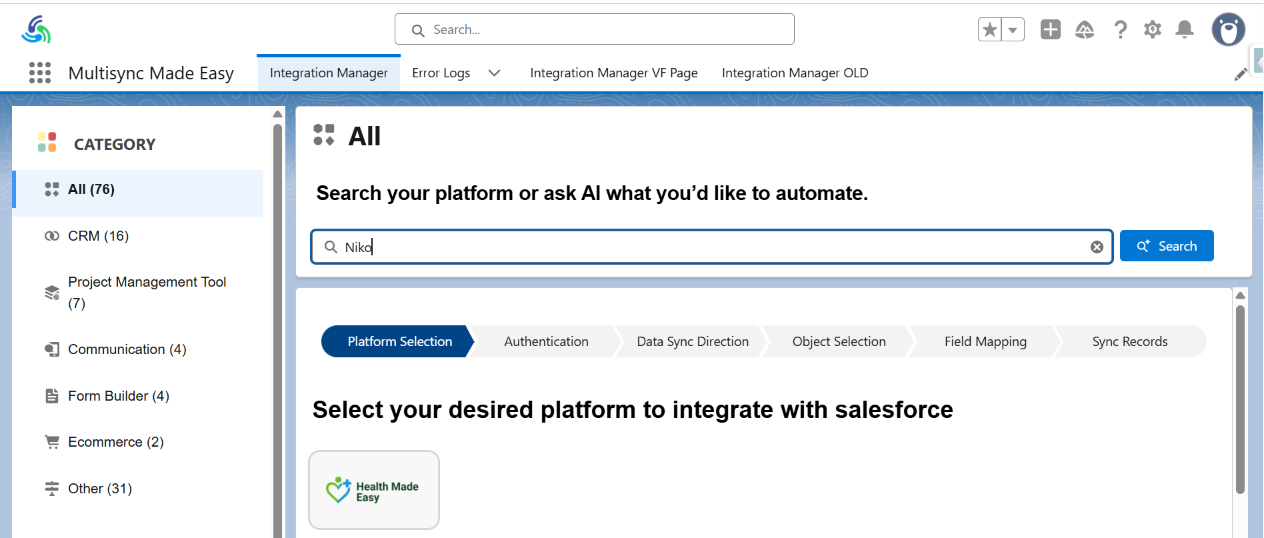Open the Setup gear icon

[1152, 30]
